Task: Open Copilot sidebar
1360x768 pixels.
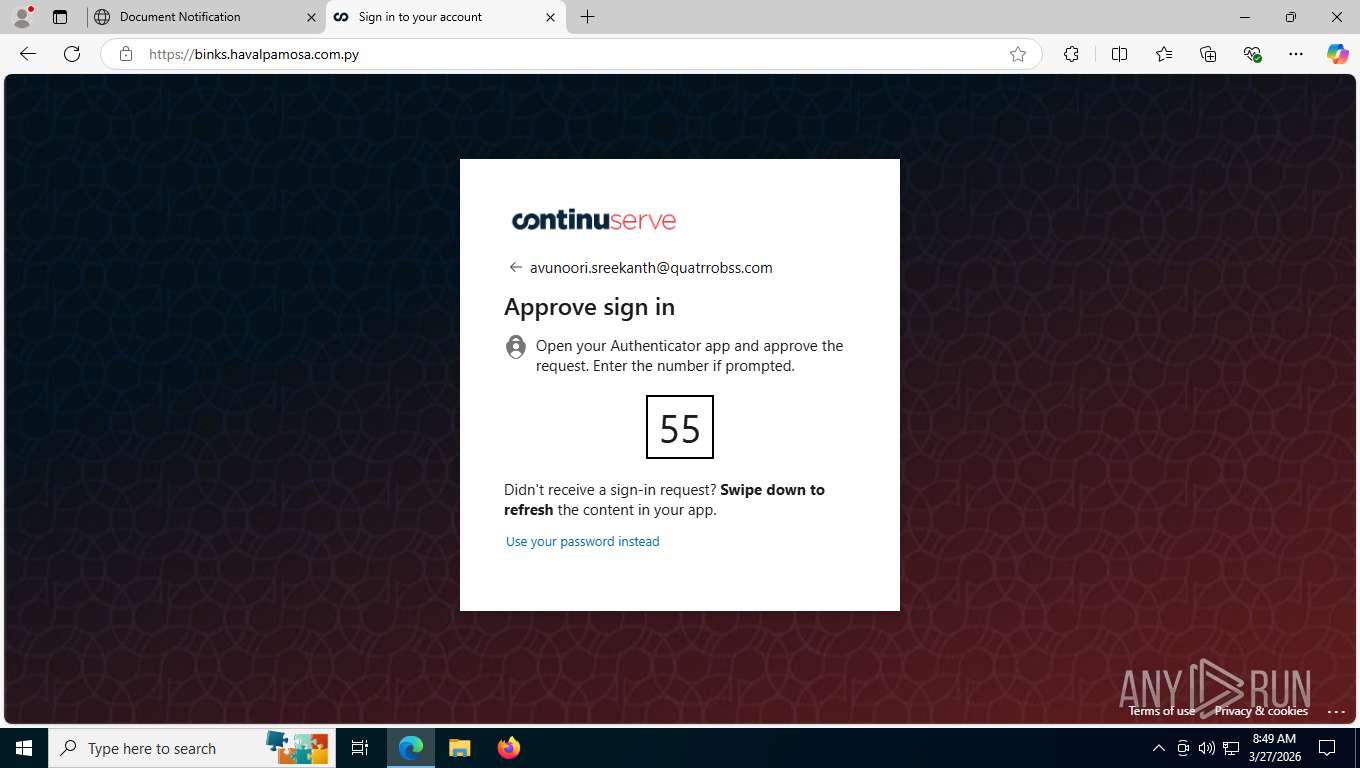Action: pos(1338,54)
